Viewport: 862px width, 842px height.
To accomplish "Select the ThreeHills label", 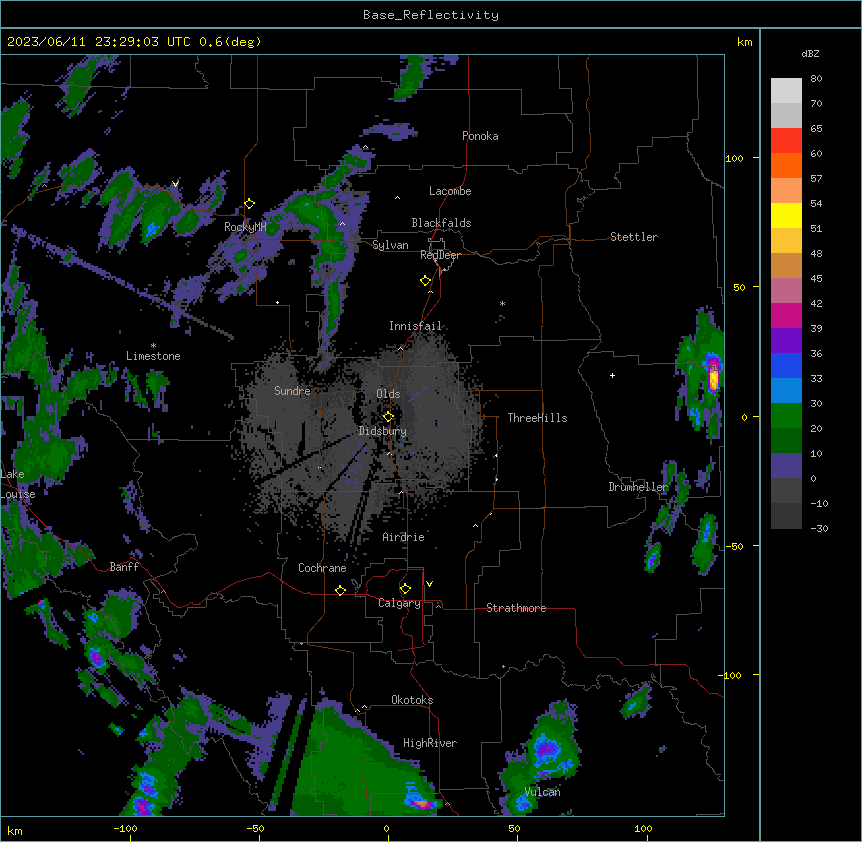I will (x=537, y=418).
